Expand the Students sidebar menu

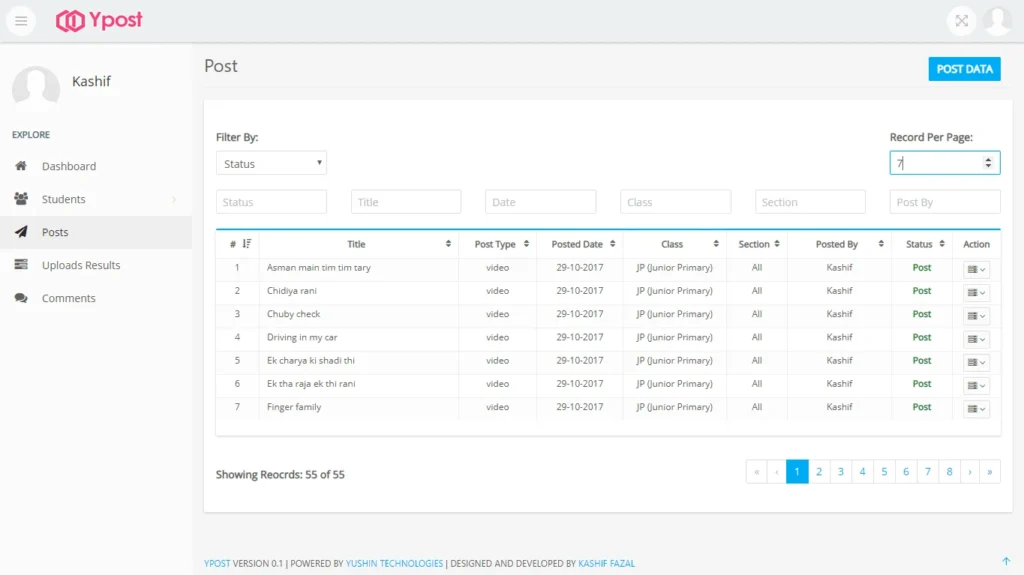(95, 199)
